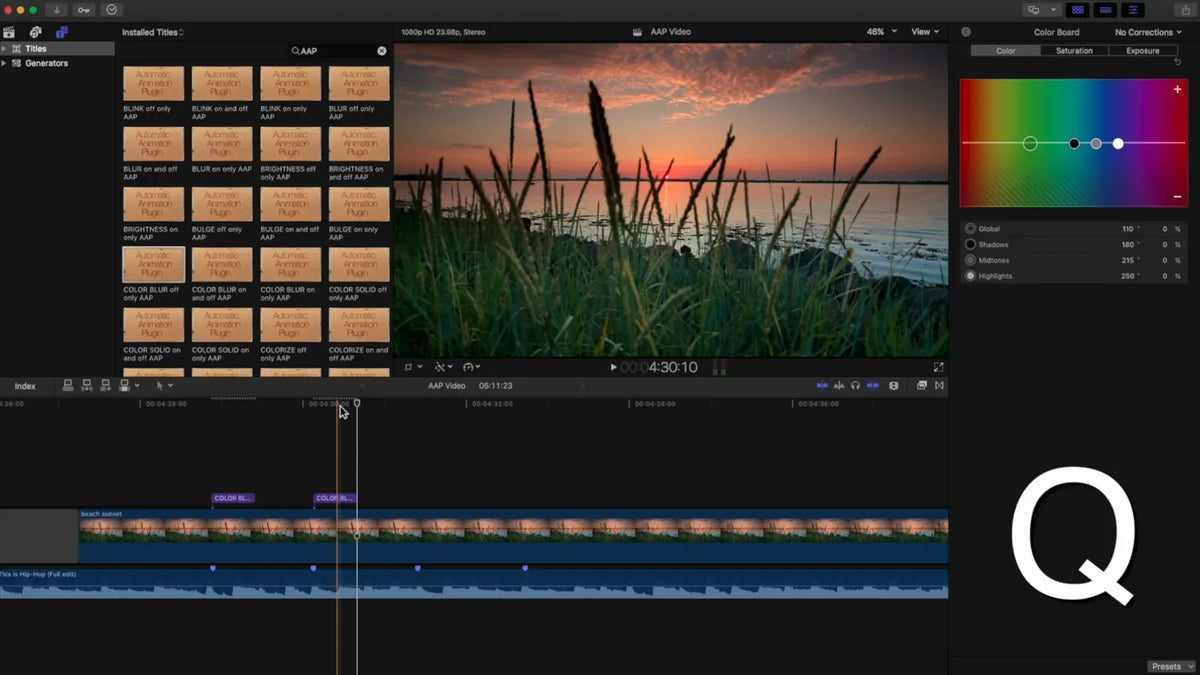Viewport: 1200px width, 675px height.
Task: Open the Keyword Editor key icon
Action: click(x=84, y=10)
